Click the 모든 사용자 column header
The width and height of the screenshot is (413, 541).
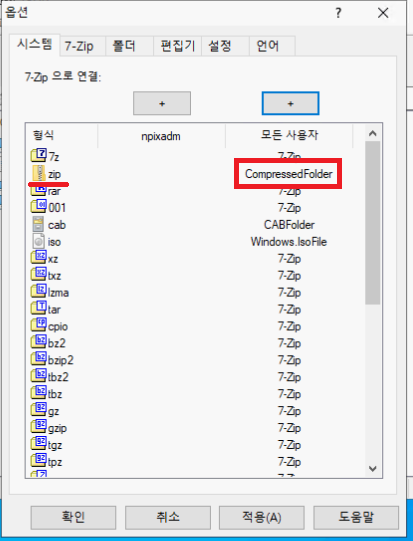tap(289, 136)
